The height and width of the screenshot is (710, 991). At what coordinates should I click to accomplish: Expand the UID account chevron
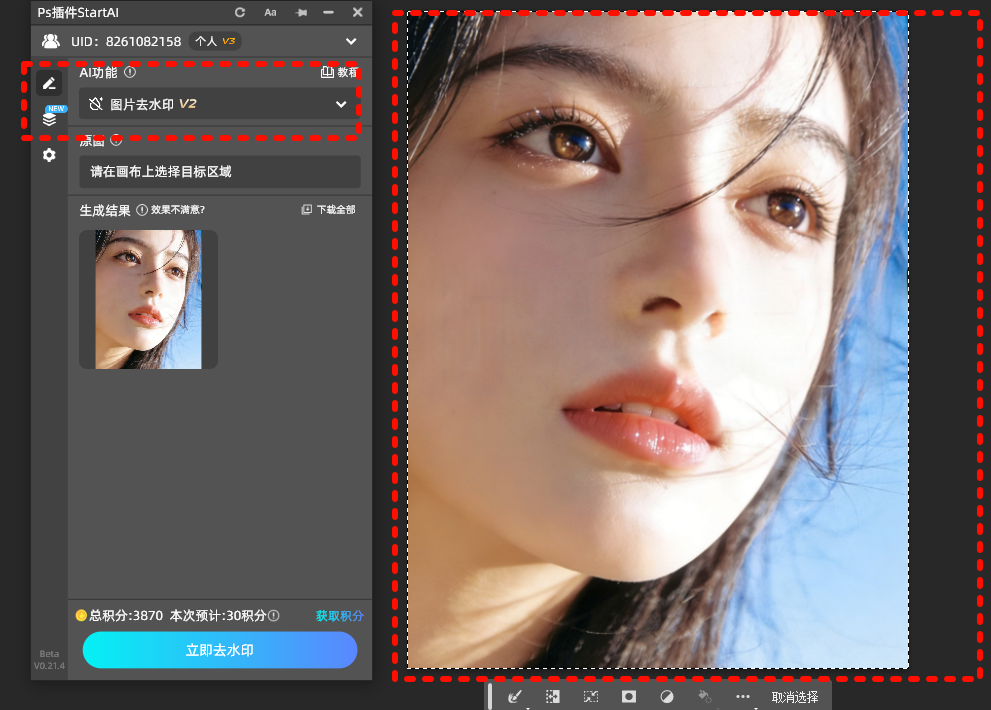tap(351, 41)
